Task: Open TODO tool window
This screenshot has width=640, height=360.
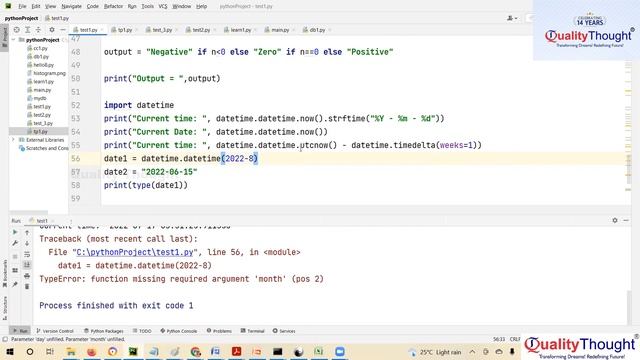Action: [x=142, y=331]
